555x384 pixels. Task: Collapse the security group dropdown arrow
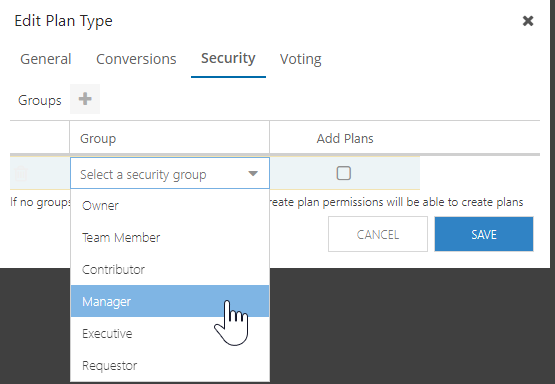[253, 173]
